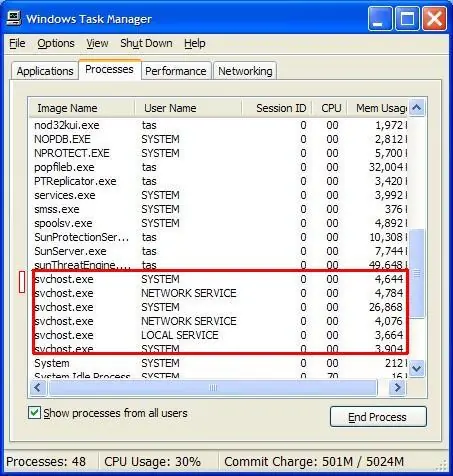Click the Task Manager title bar icon

pos(14,18)
